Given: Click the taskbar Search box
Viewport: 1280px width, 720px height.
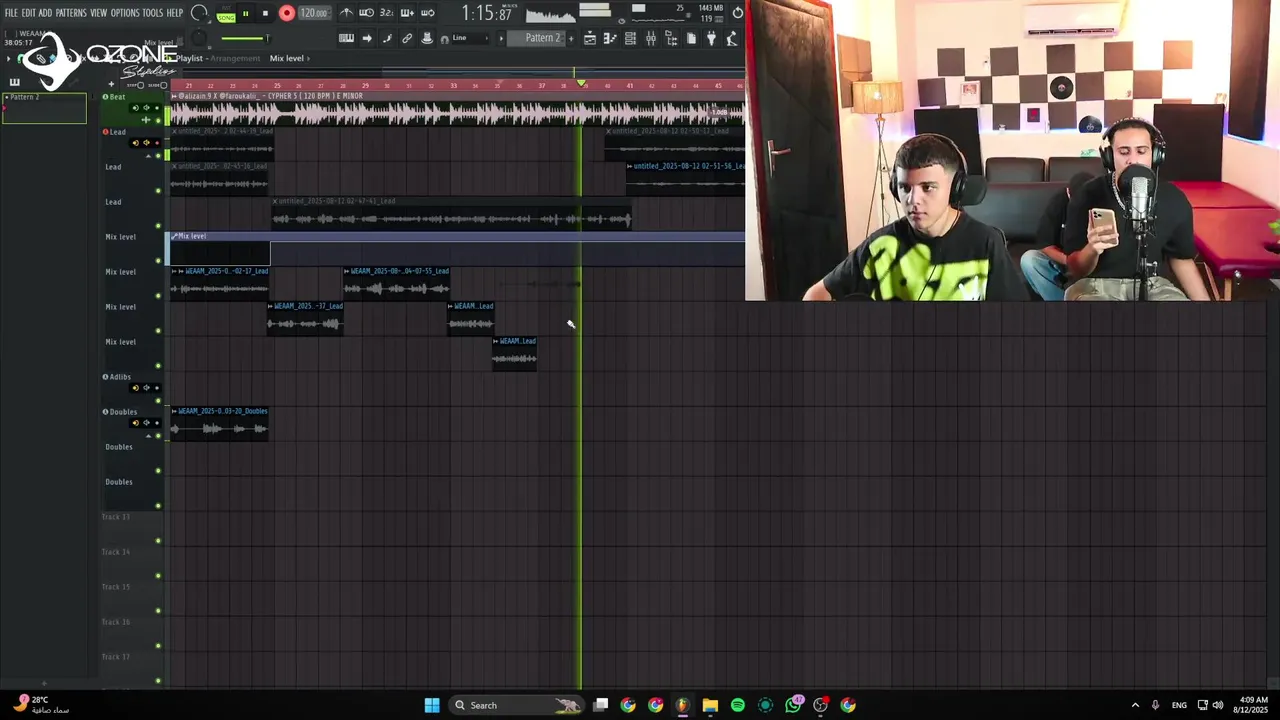Looking at the screenshot, I should (517, 705).
